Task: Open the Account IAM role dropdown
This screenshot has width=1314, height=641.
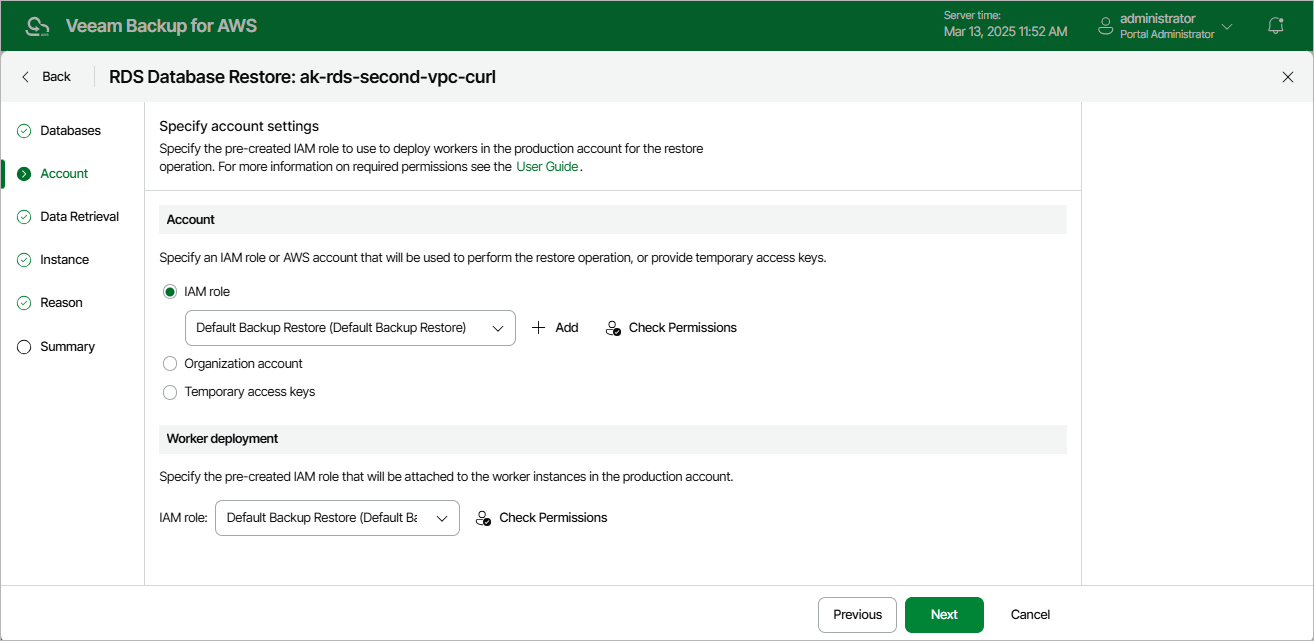Action: pos(350,328)
